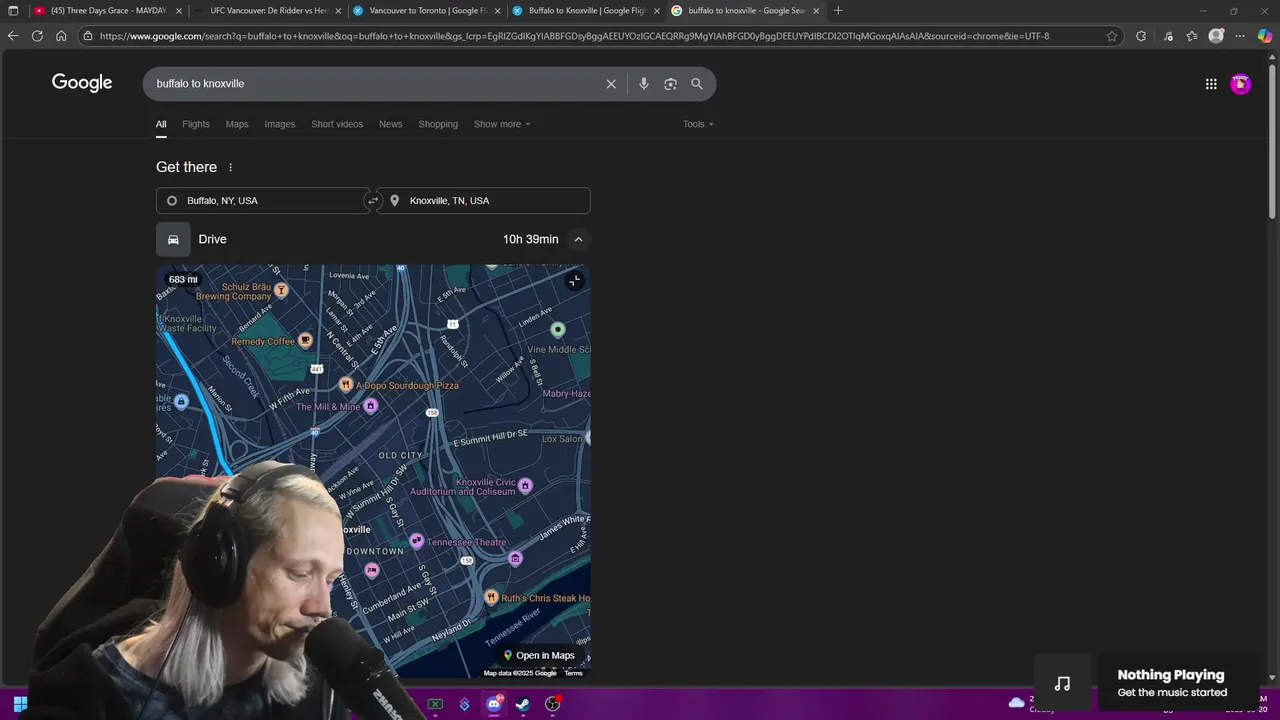The width and height of the screenshot is (1280, 720).
Task: Close the Three Days Grace tab
Action: point(179,11)
